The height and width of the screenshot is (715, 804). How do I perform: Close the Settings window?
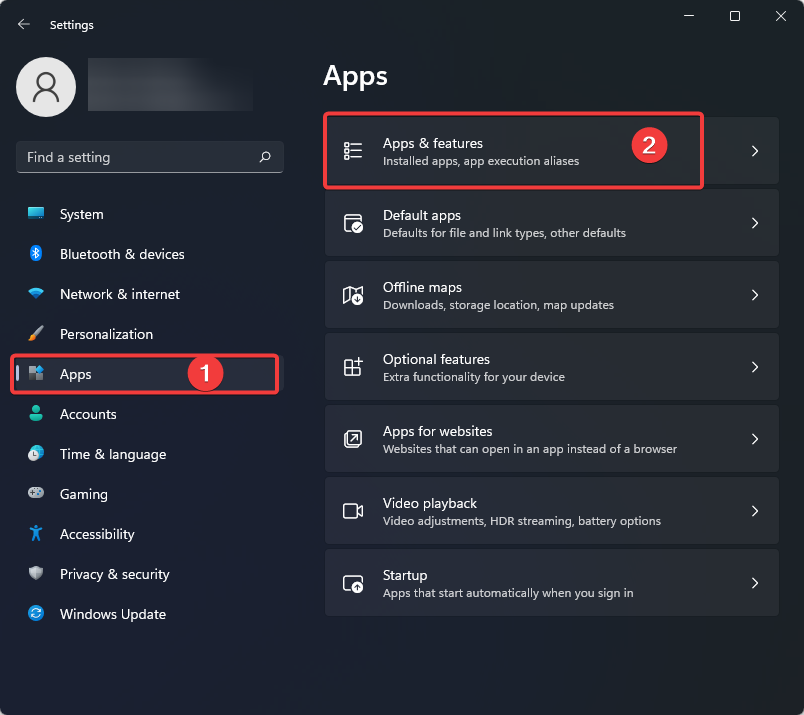[x=780, y=16]
